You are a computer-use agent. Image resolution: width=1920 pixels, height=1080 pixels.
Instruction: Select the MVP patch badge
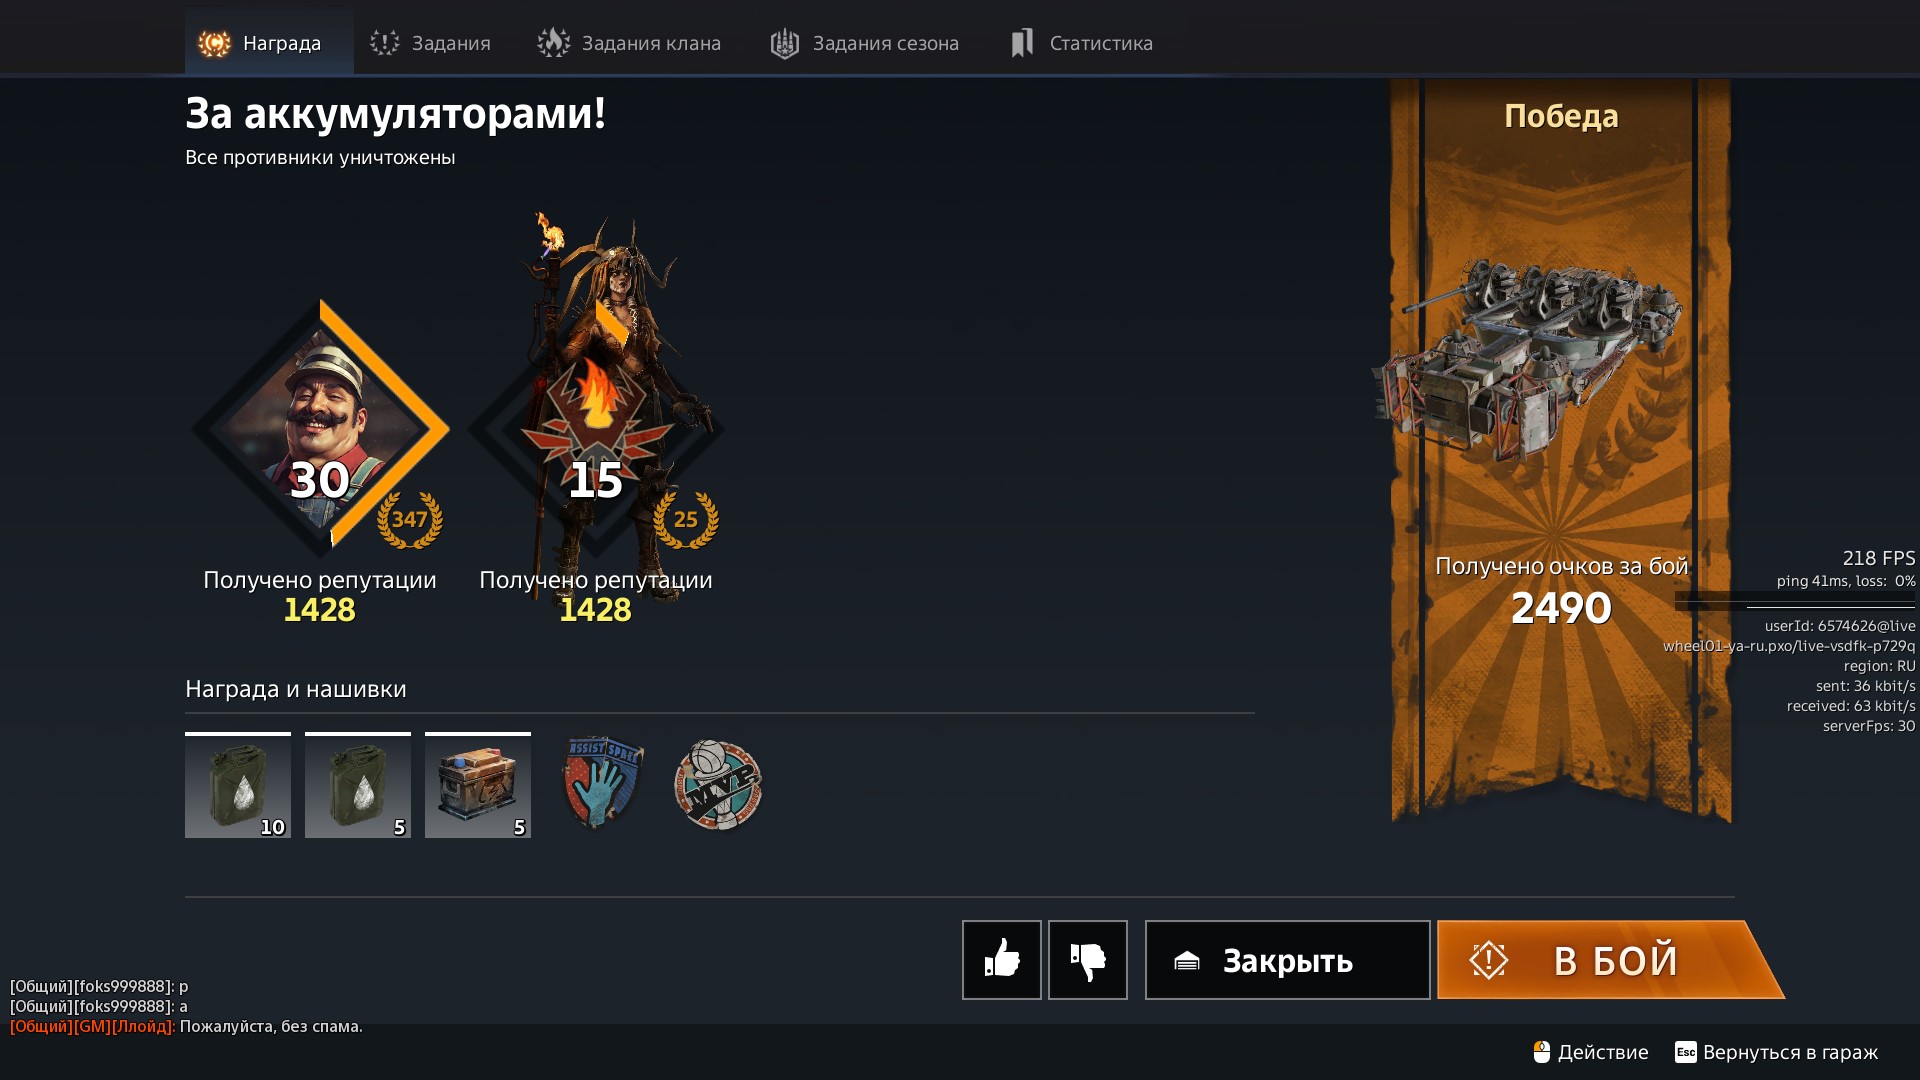pos(718,785)
